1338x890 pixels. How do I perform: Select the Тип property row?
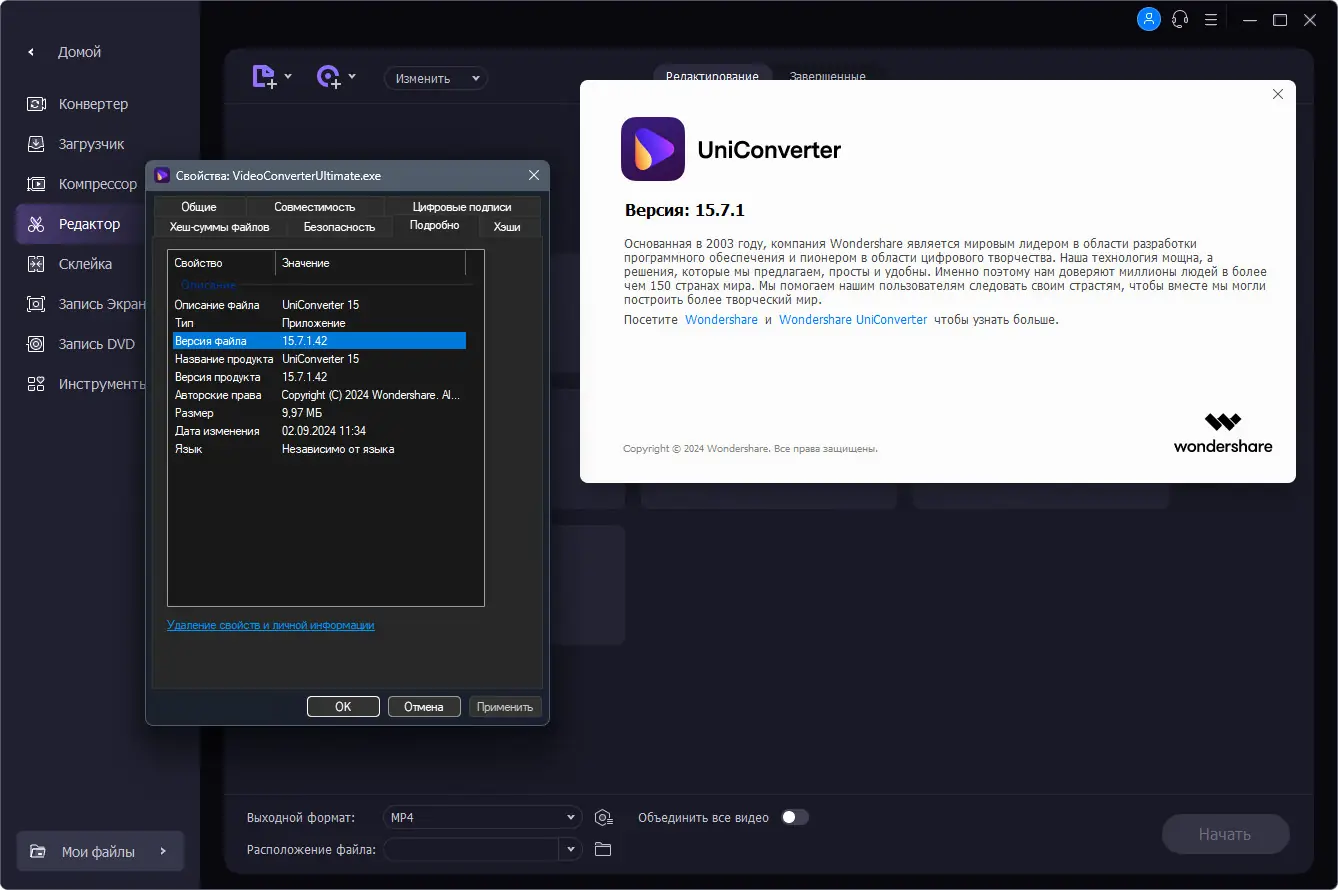coord(319,323)
